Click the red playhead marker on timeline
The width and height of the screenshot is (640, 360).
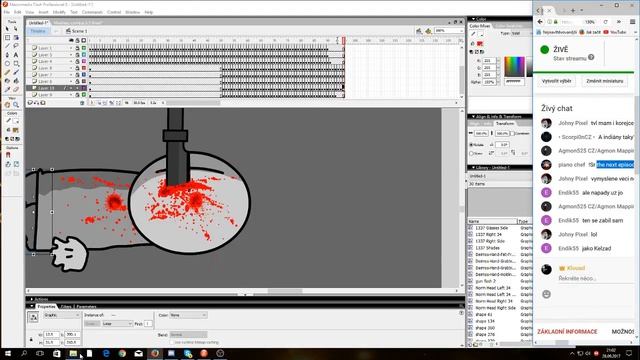[x=344, y=40]
